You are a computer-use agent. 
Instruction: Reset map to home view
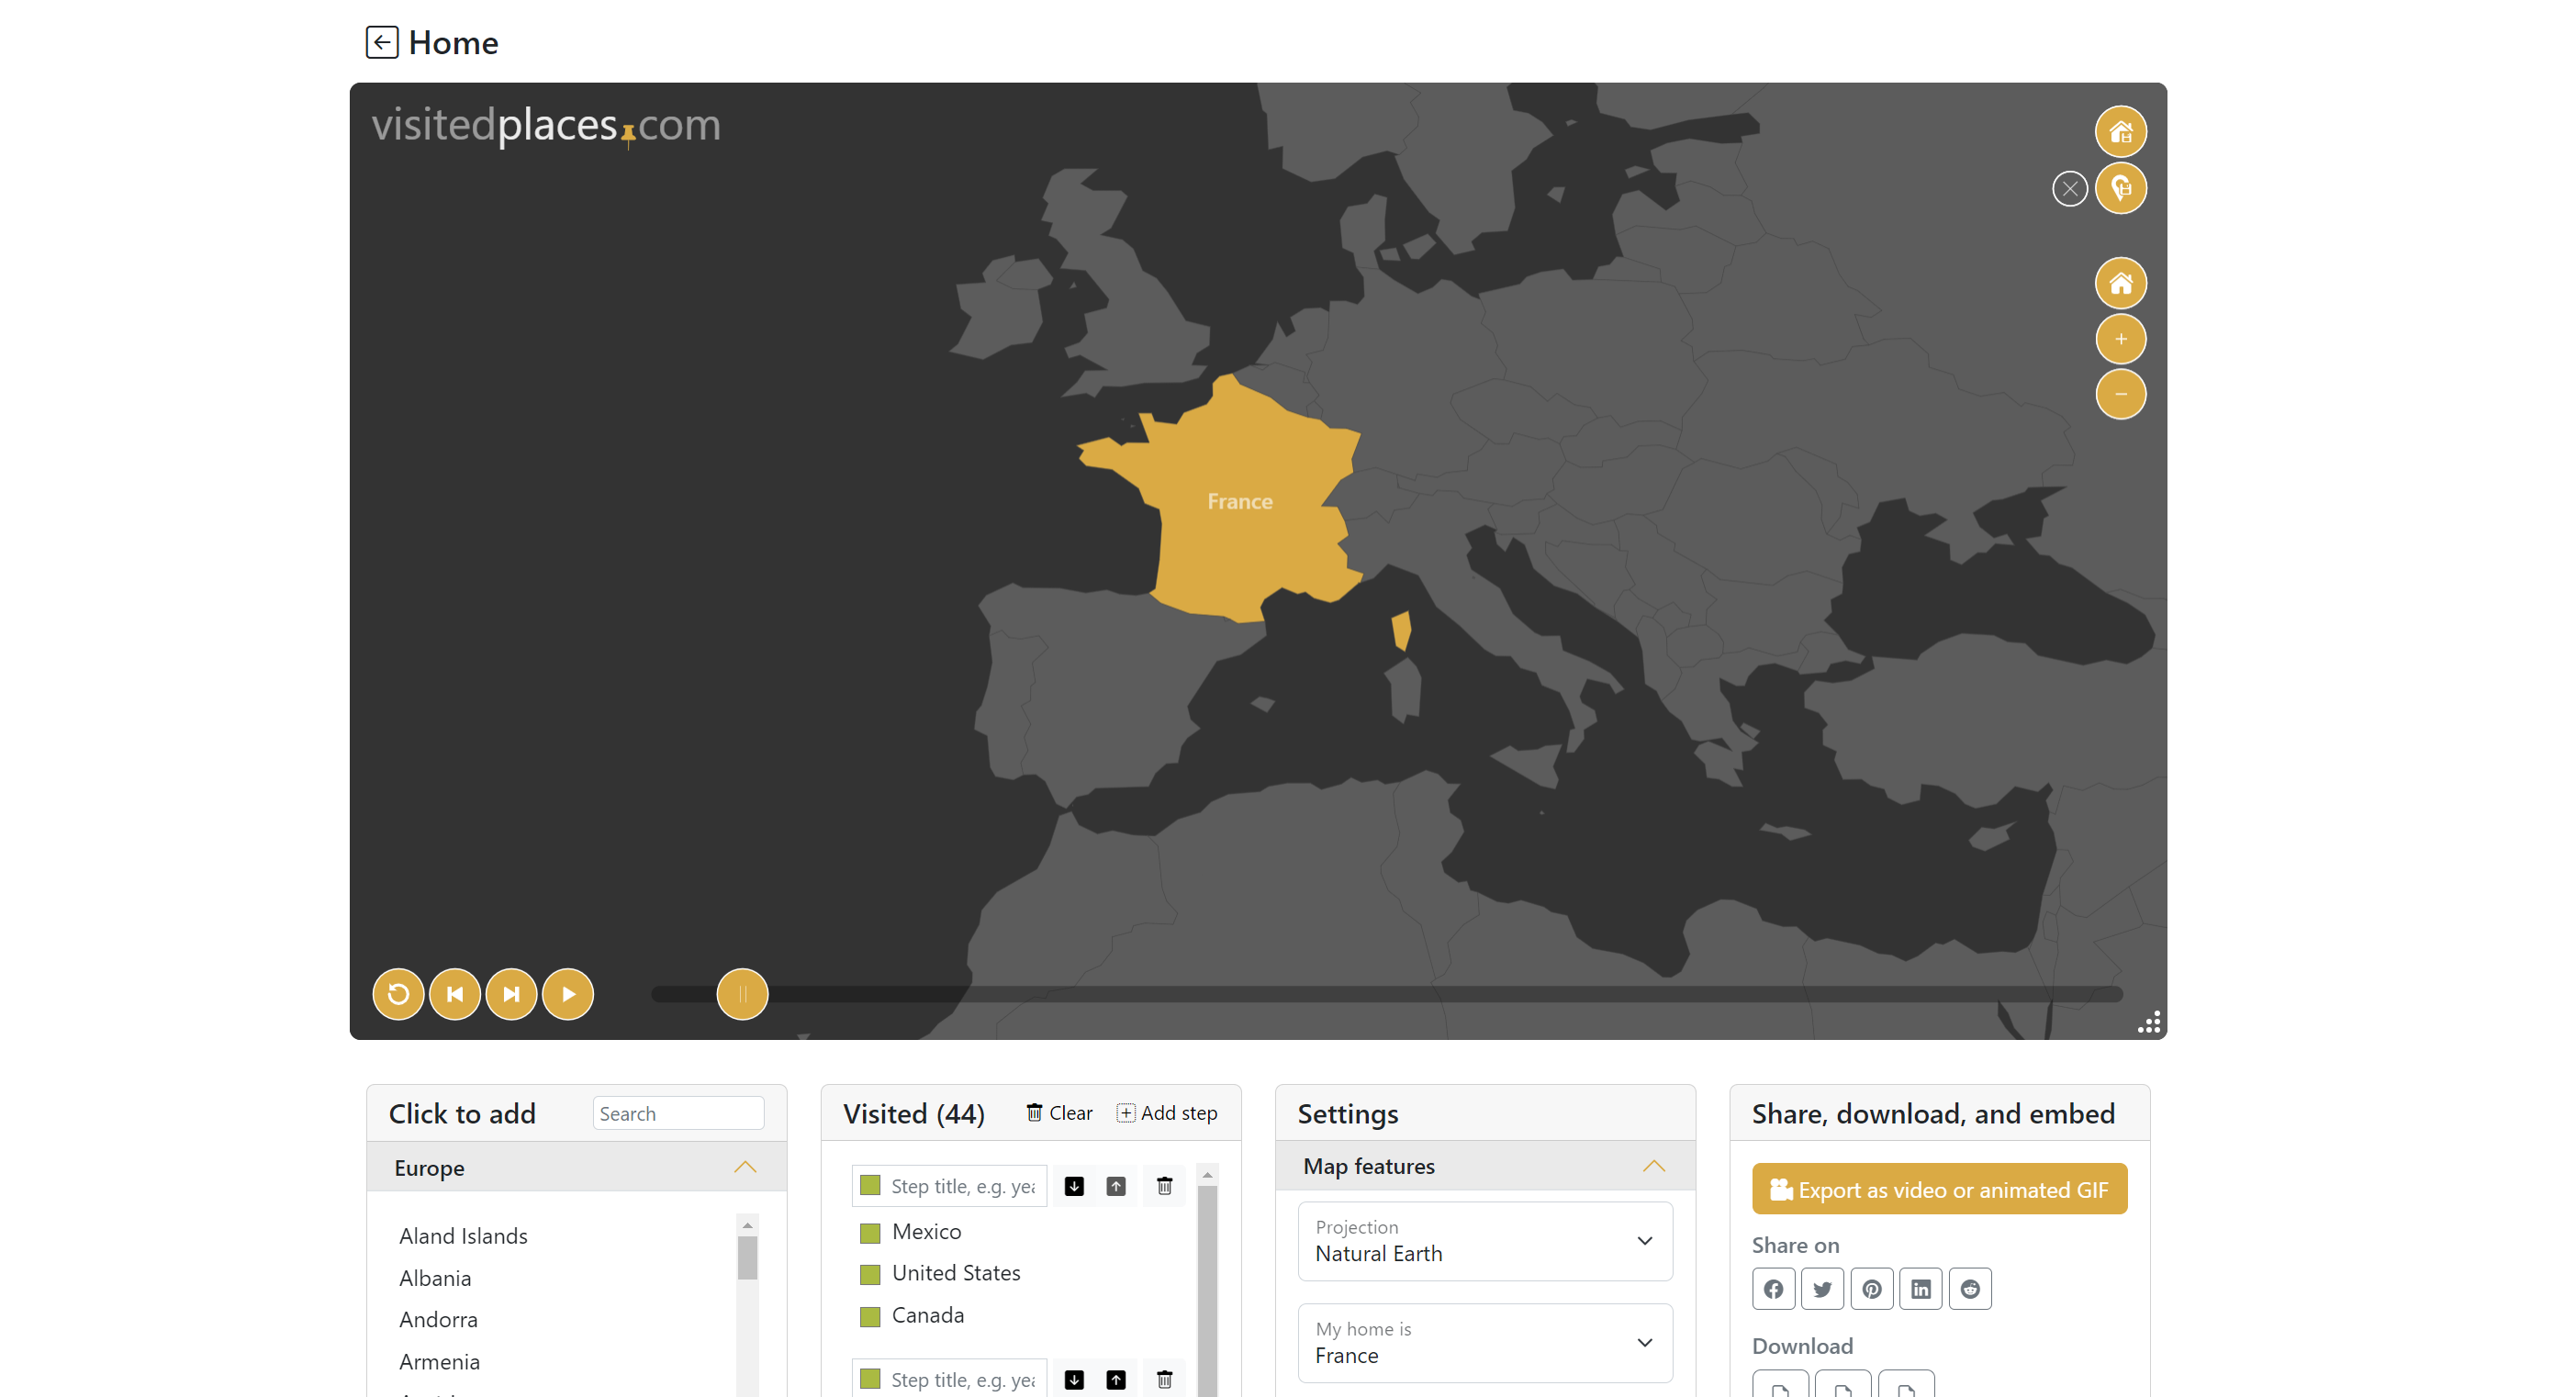(2120, 284)
